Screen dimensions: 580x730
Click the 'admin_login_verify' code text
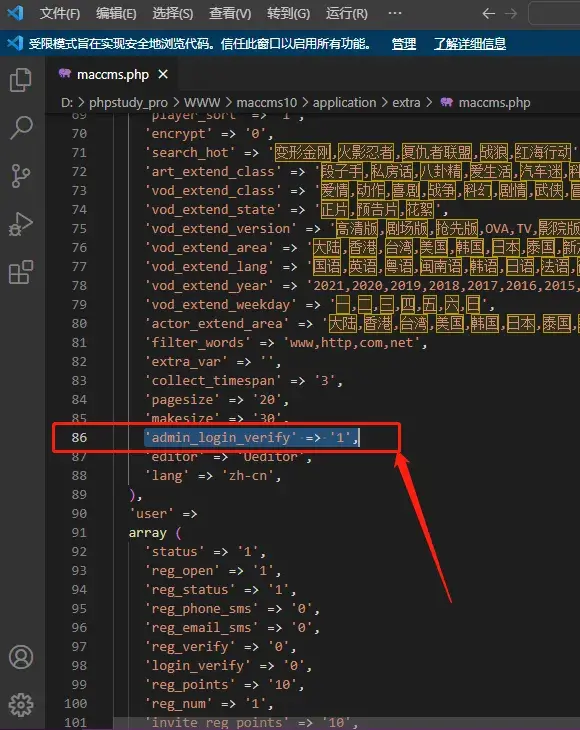click(x=221, y=438)
